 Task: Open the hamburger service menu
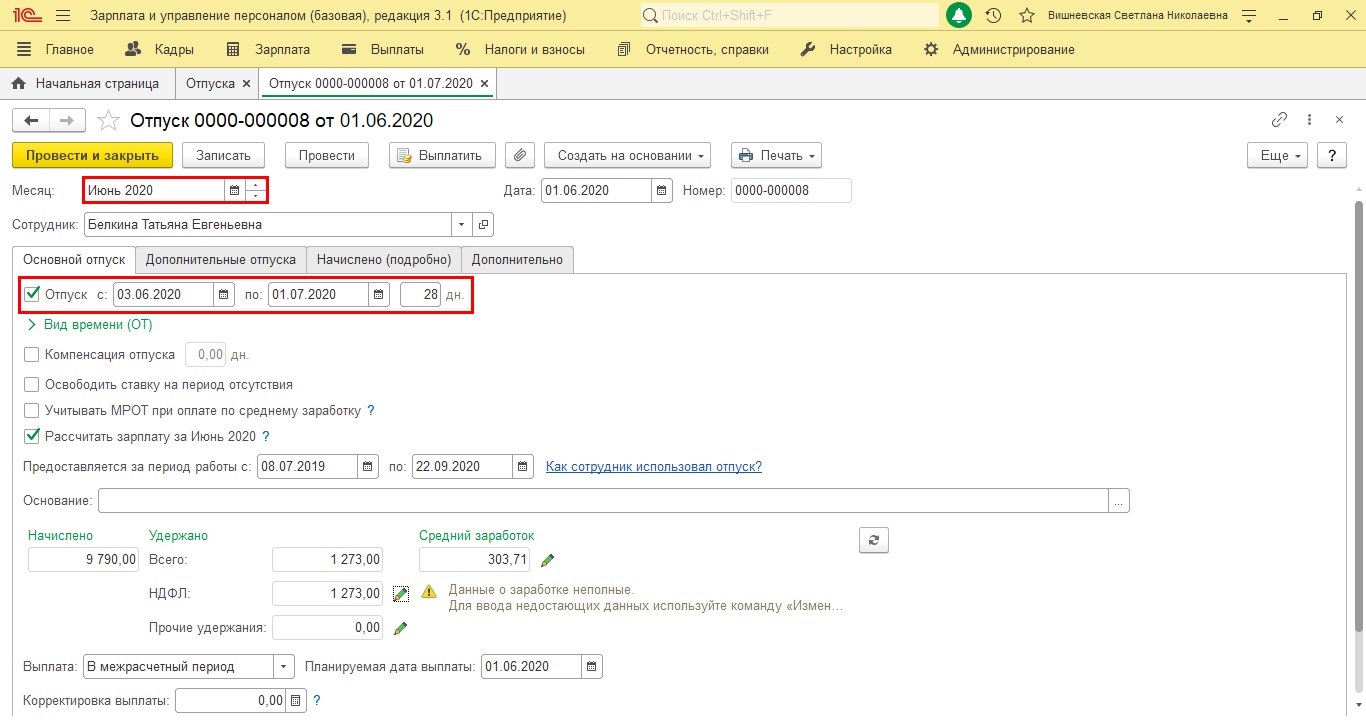63,16
